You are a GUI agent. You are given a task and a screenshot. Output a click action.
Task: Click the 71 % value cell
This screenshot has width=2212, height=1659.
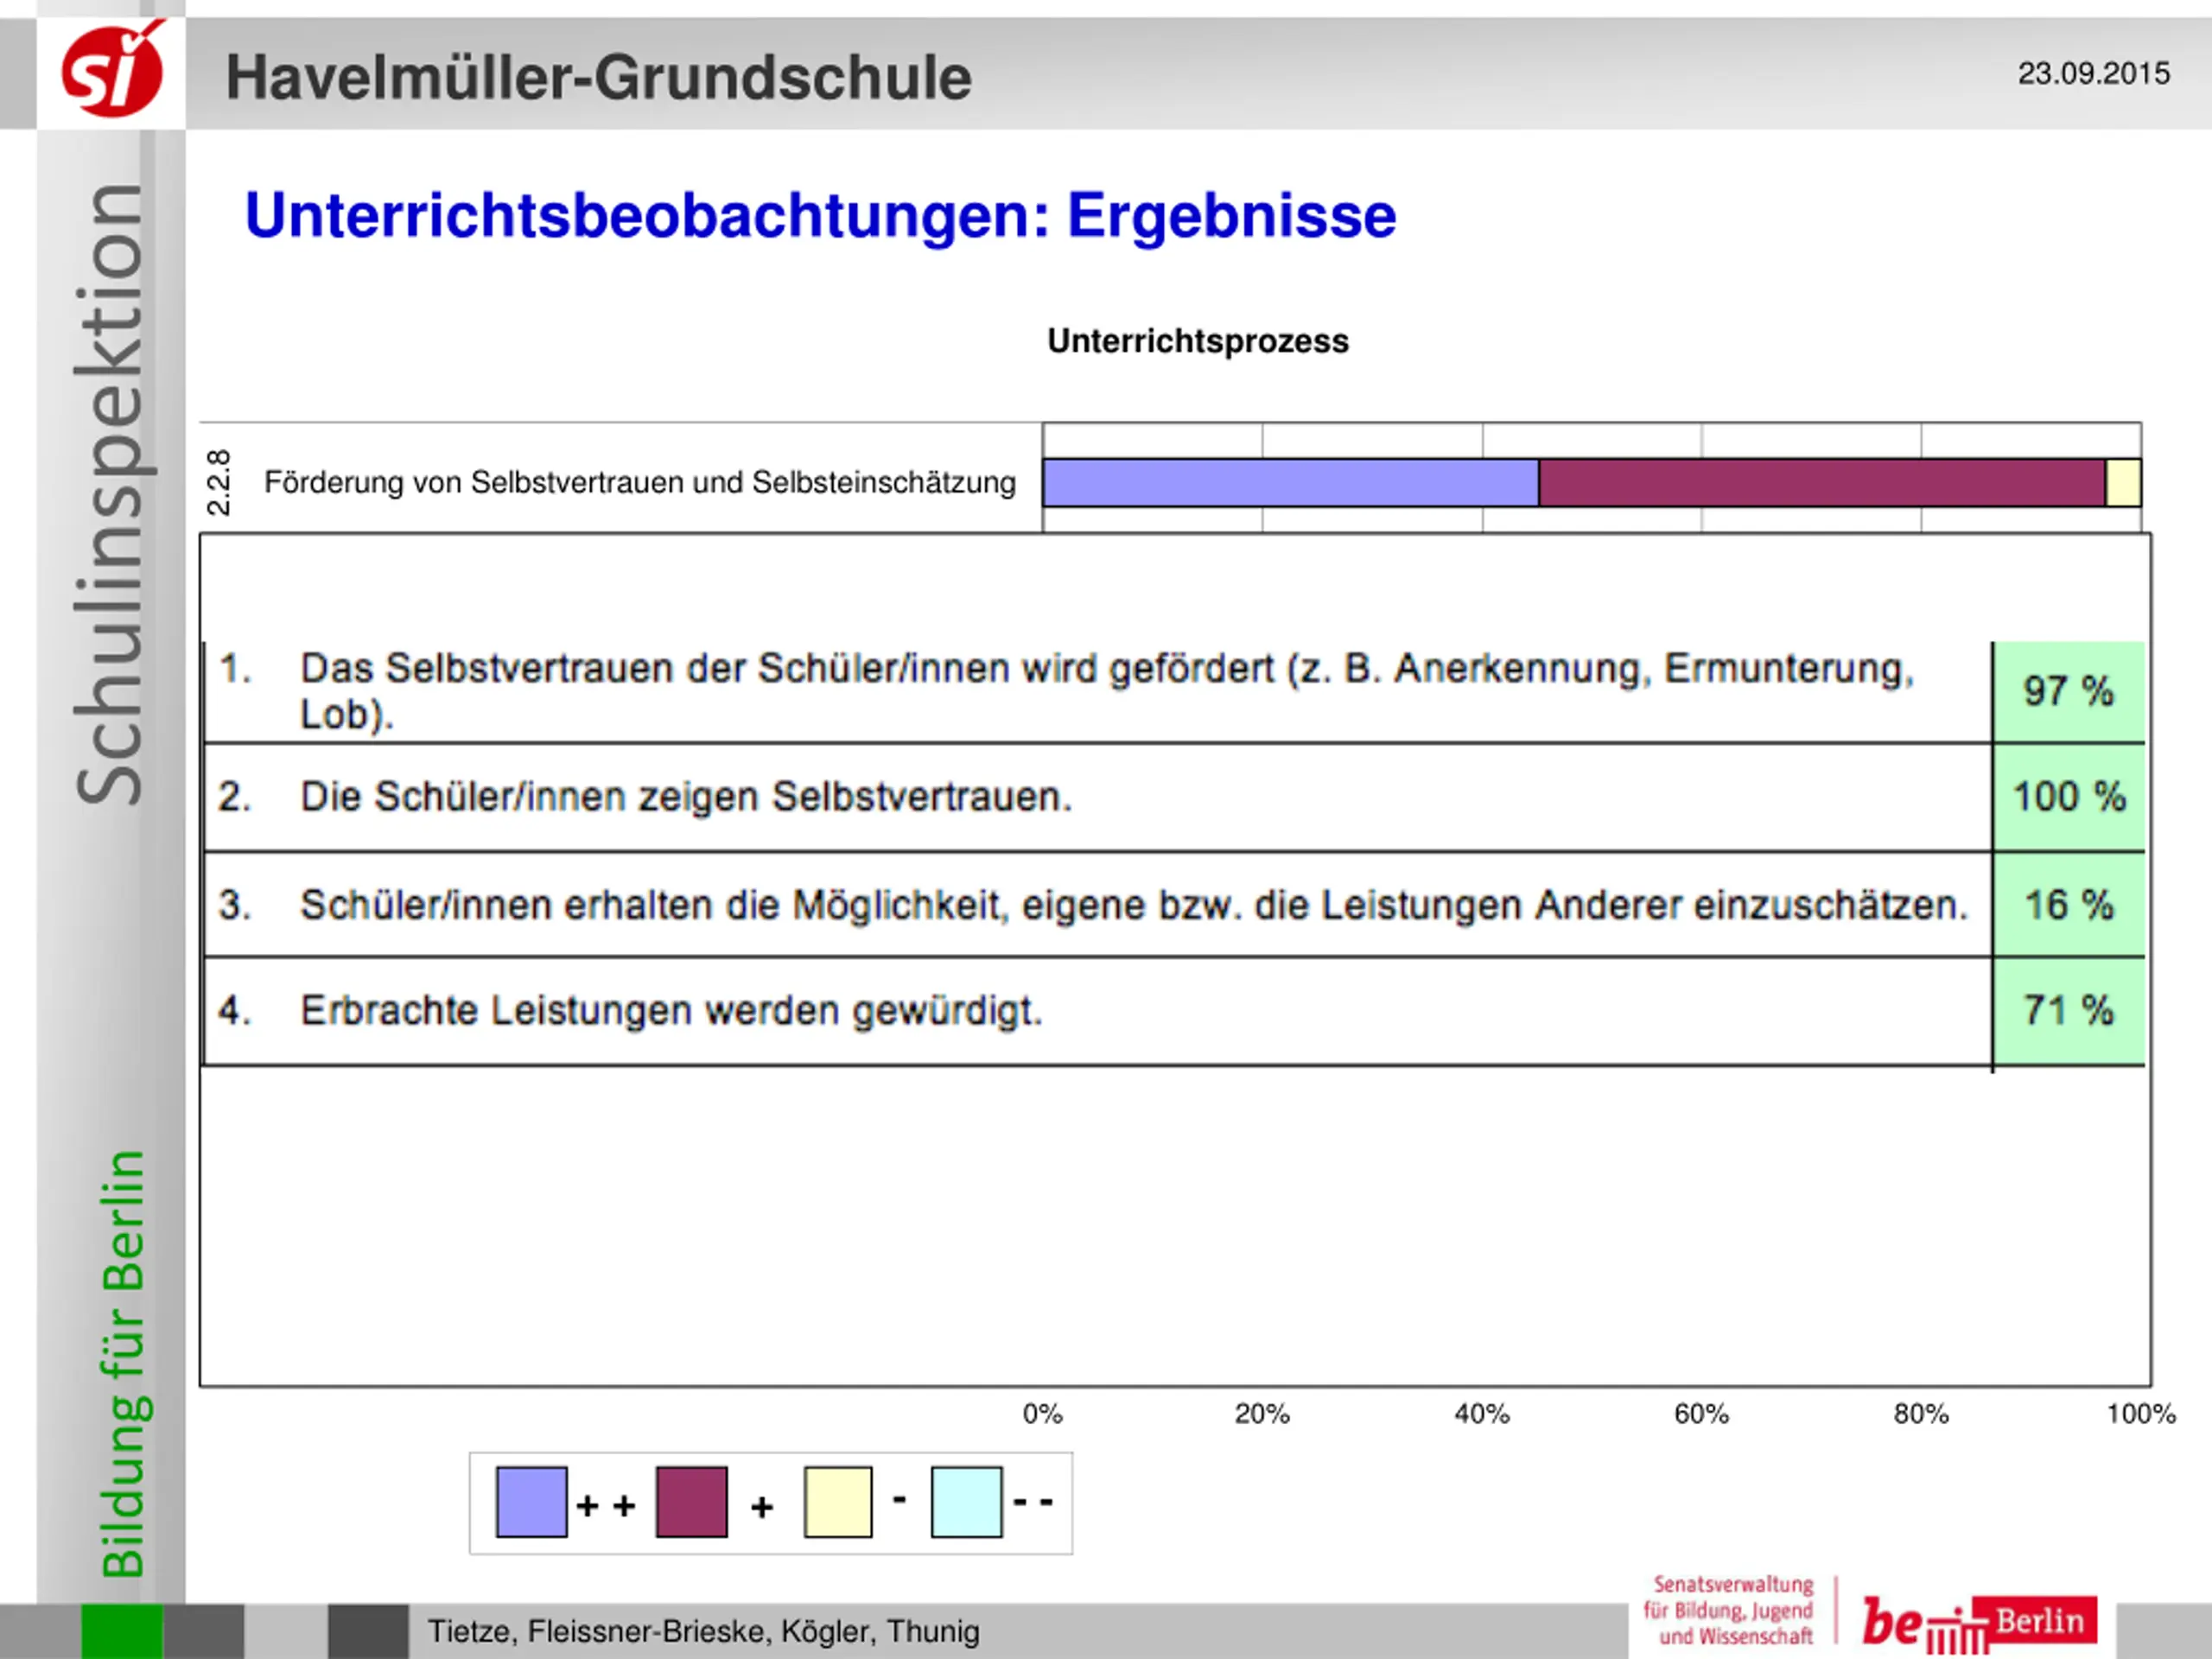tap(2068, 1010)
